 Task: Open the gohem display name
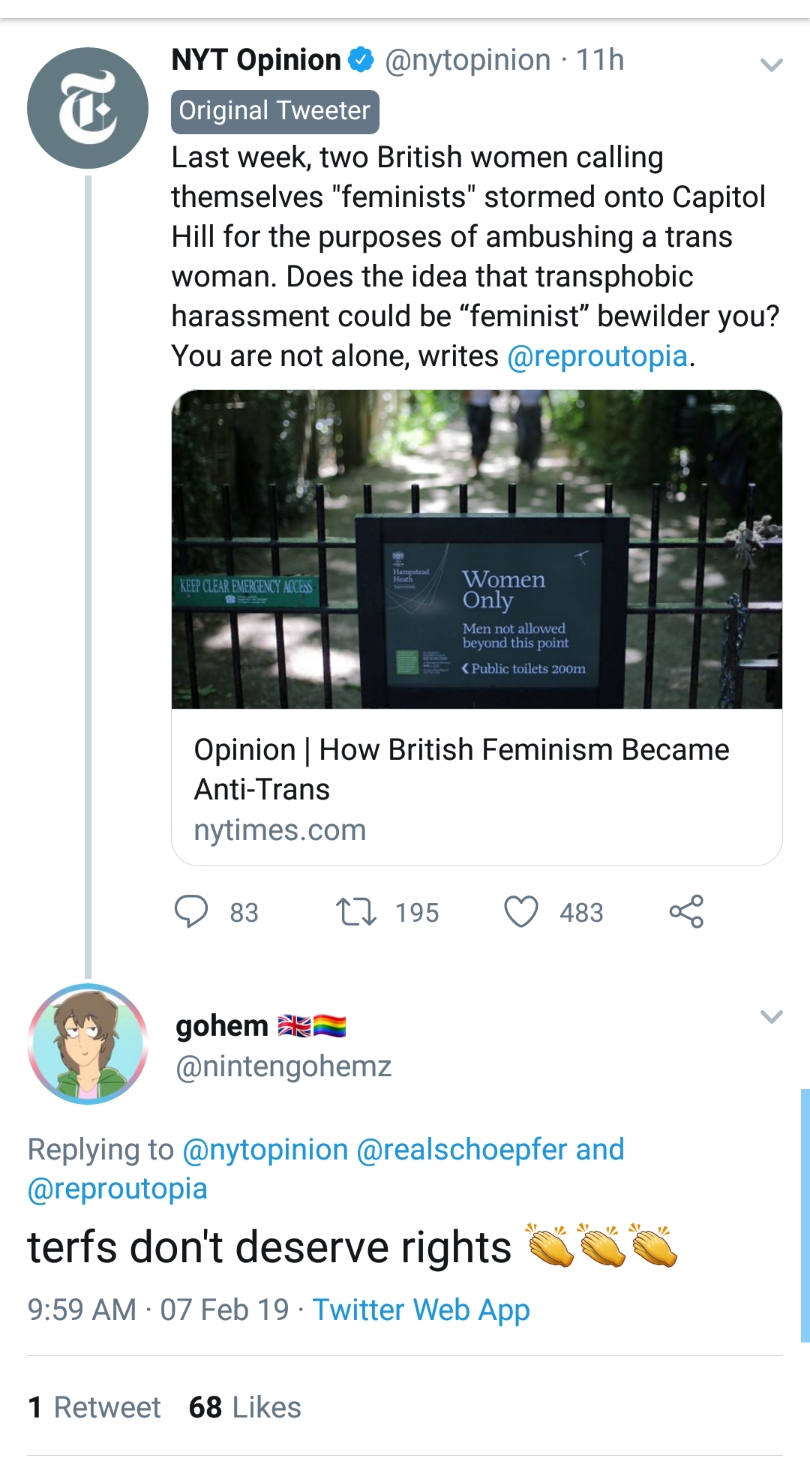pos(222,1025)
